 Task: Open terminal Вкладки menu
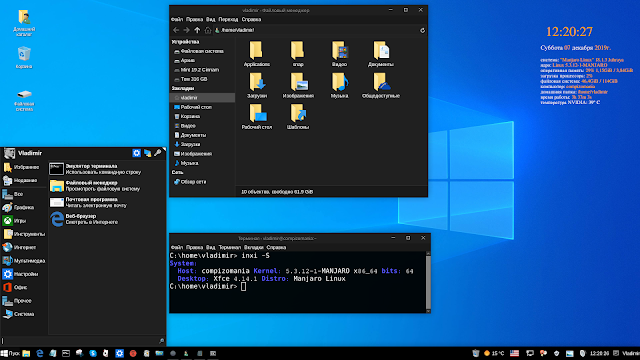[254, 247]
